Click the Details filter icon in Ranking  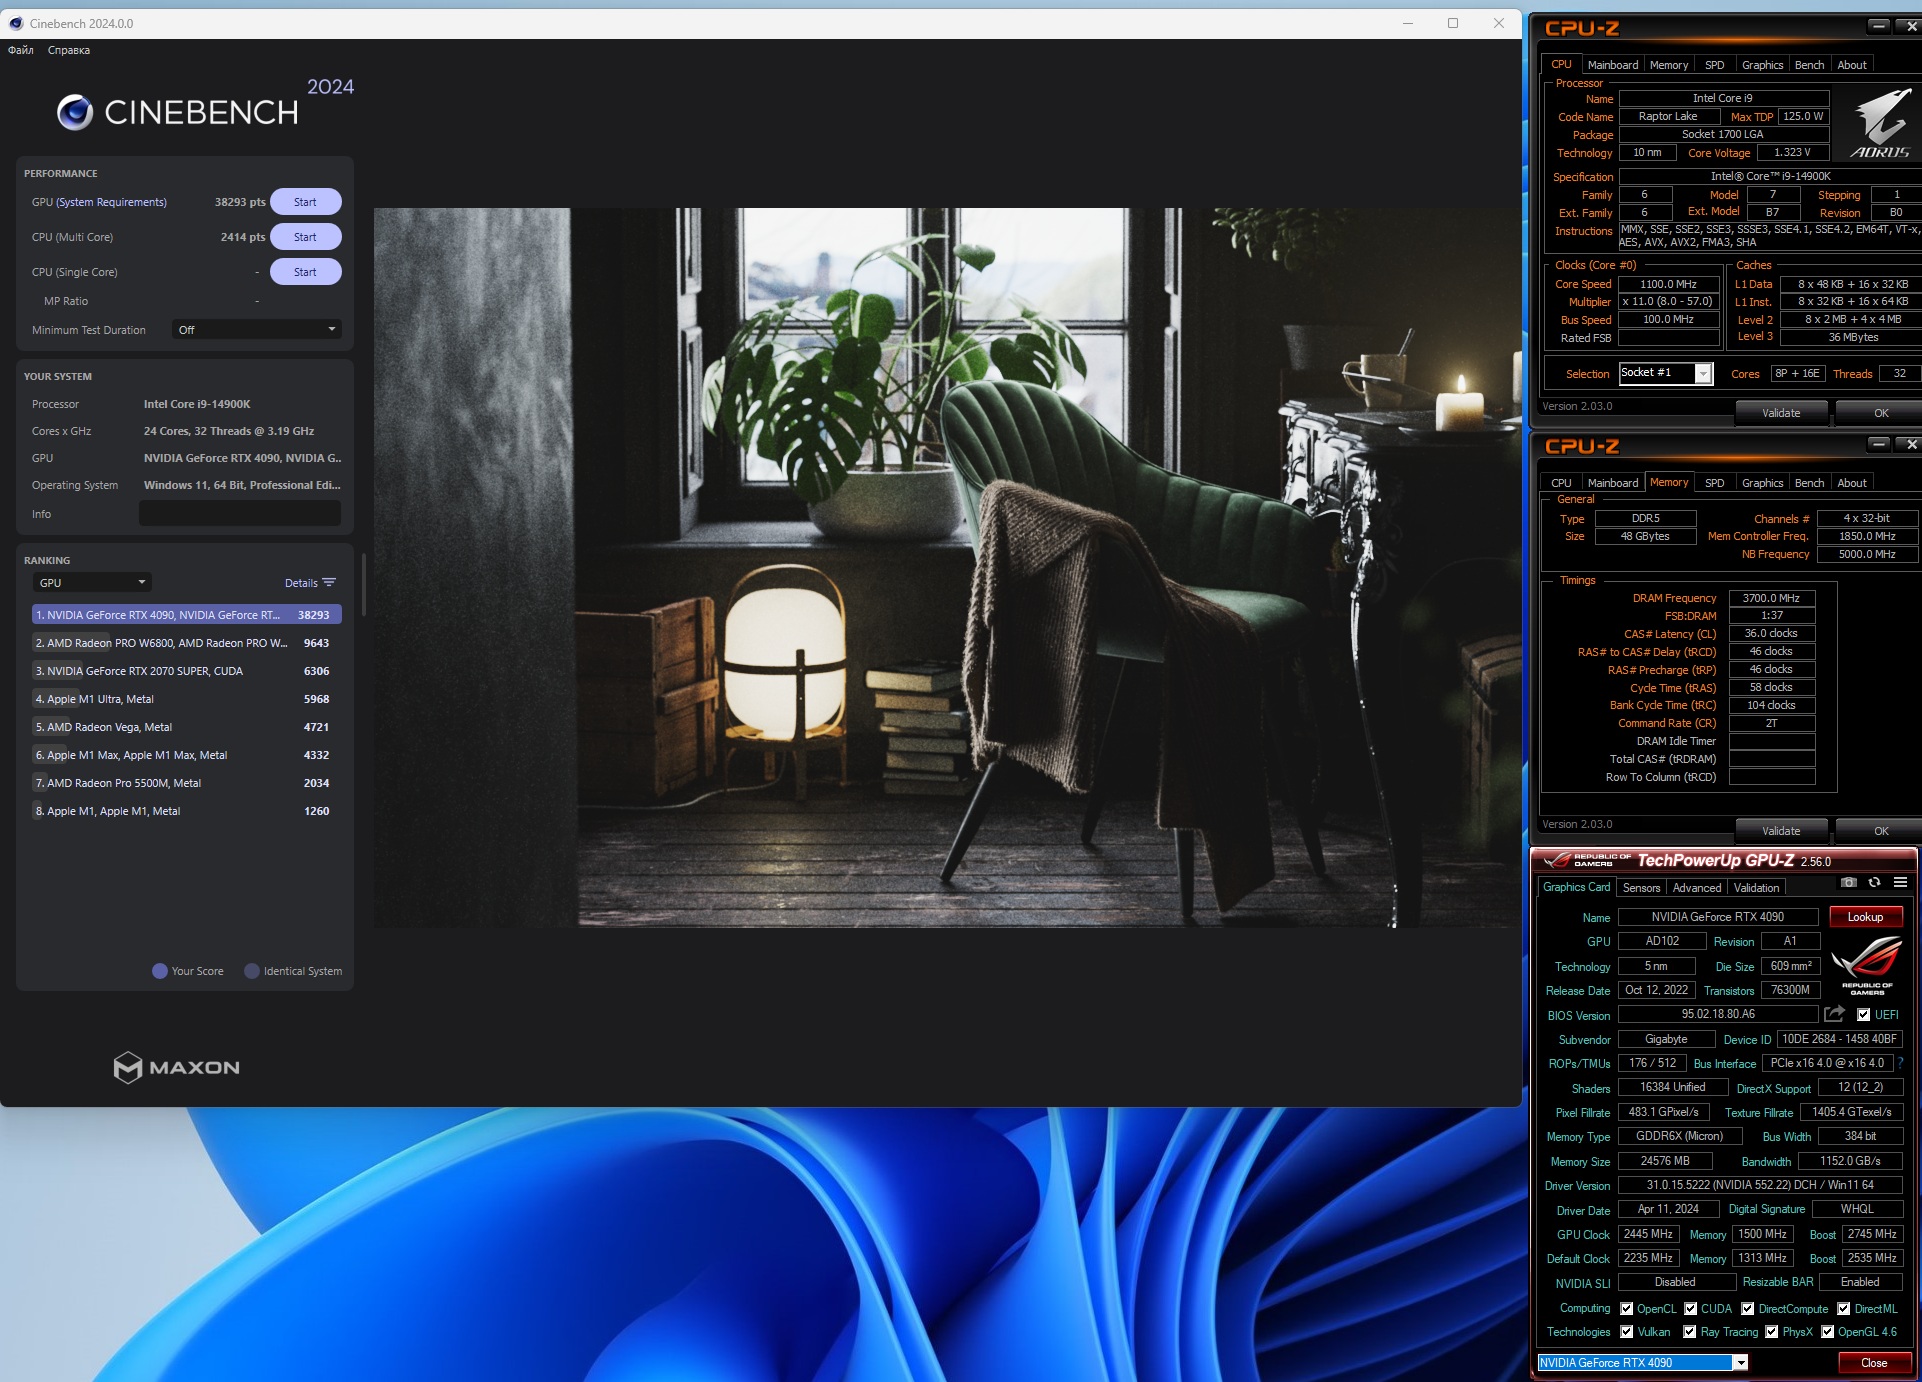pyautogui.click(x=330, y=583)
